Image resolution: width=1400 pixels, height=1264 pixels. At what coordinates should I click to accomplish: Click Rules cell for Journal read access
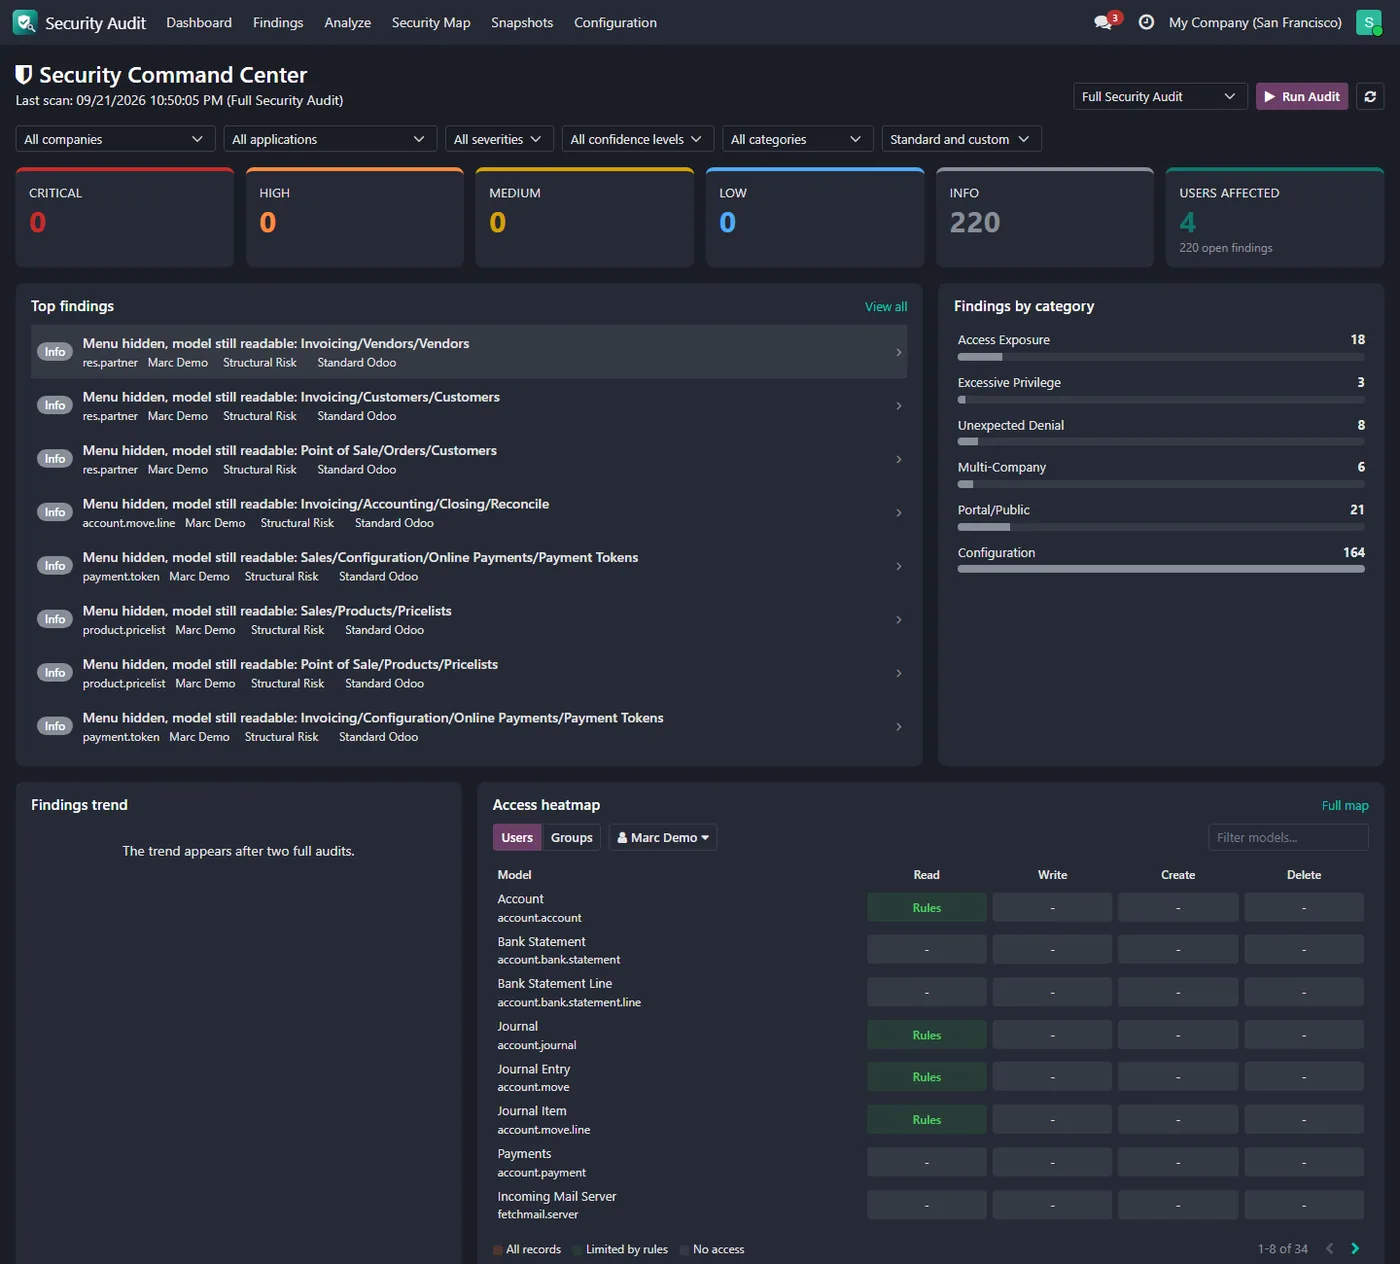tap(927, 1035)
